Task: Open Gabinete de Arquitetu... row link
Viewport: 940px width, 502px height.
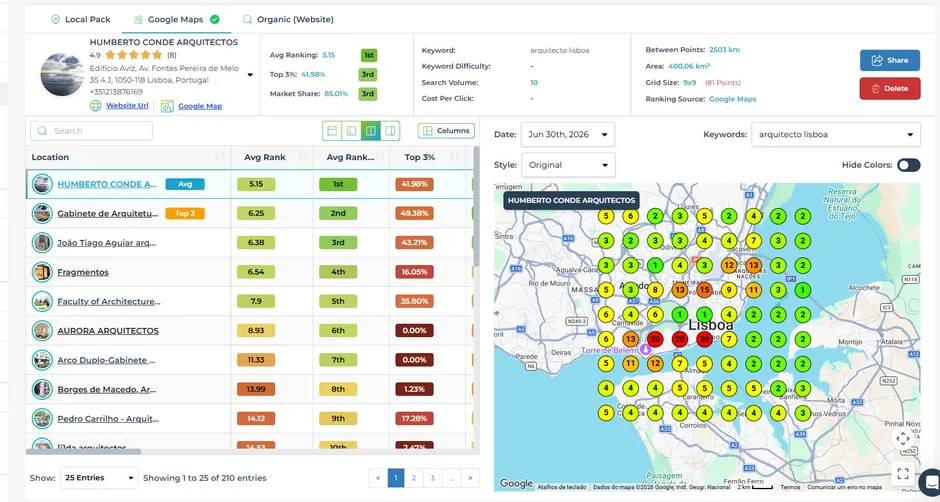Action: [x=107, y=214]
